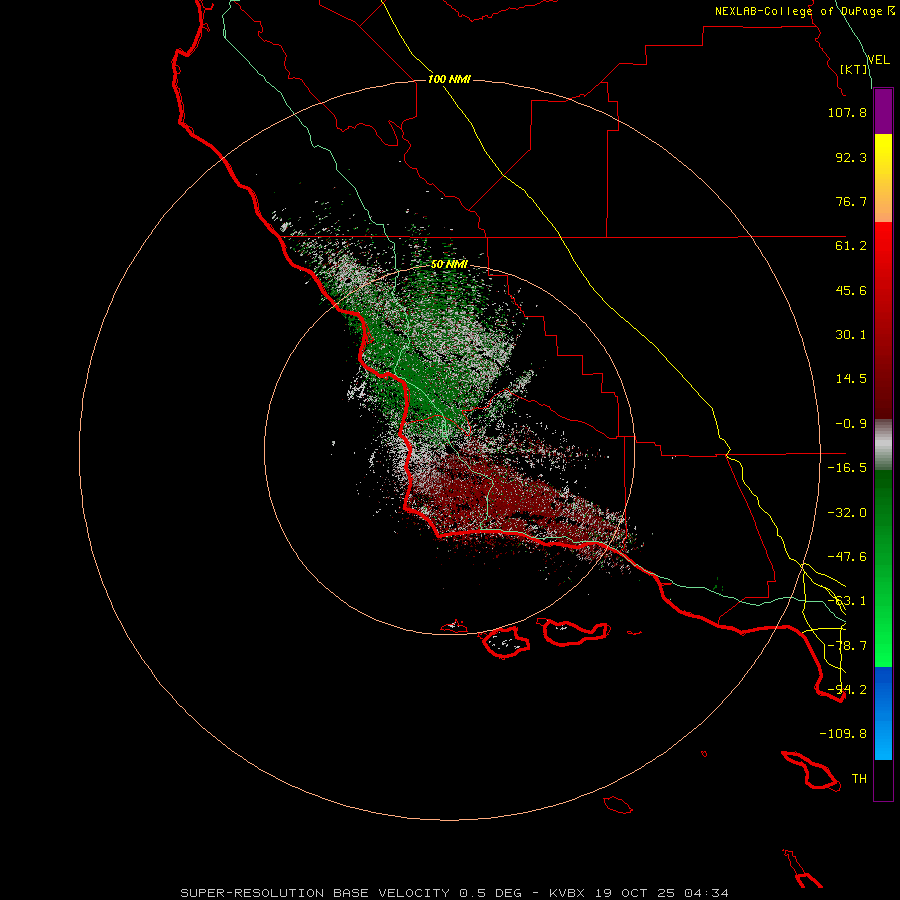Image resolution: width=900 pixels, height=900 pixels.
Task: Pick the green segment of the color bar
Action: click(x=883, y=568)
